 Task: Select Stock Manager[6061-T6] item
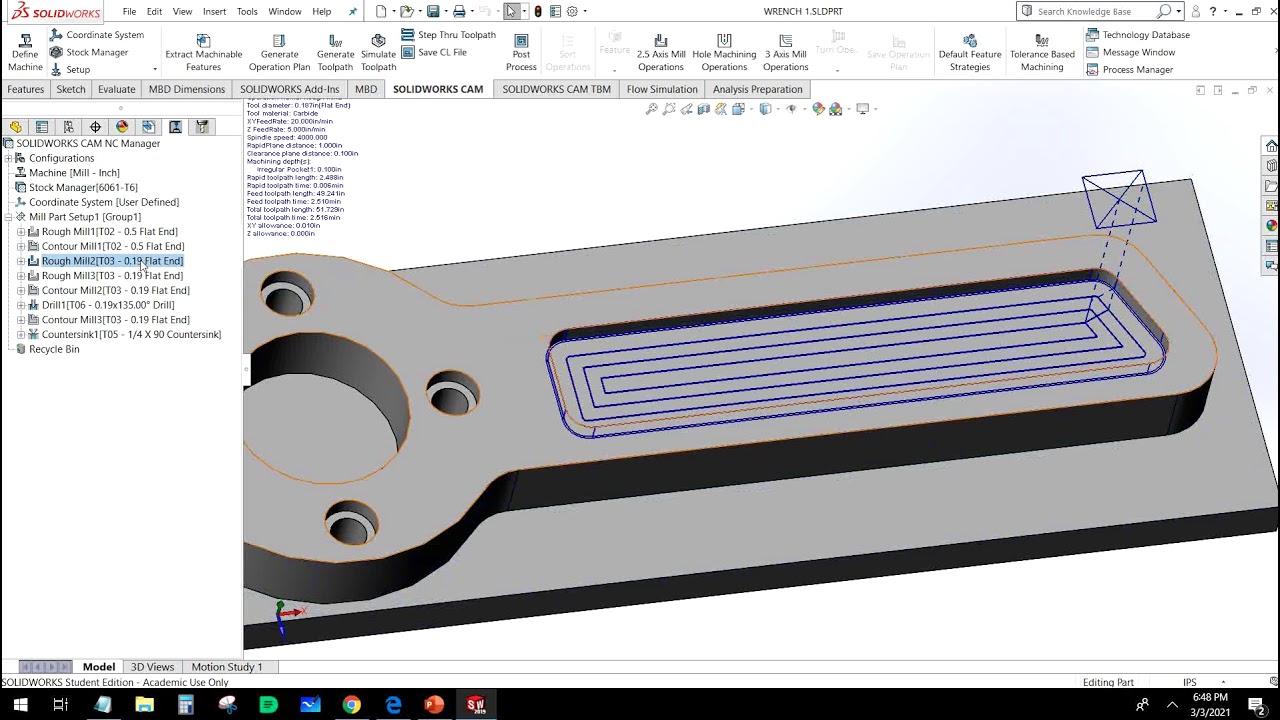point(83,187)
